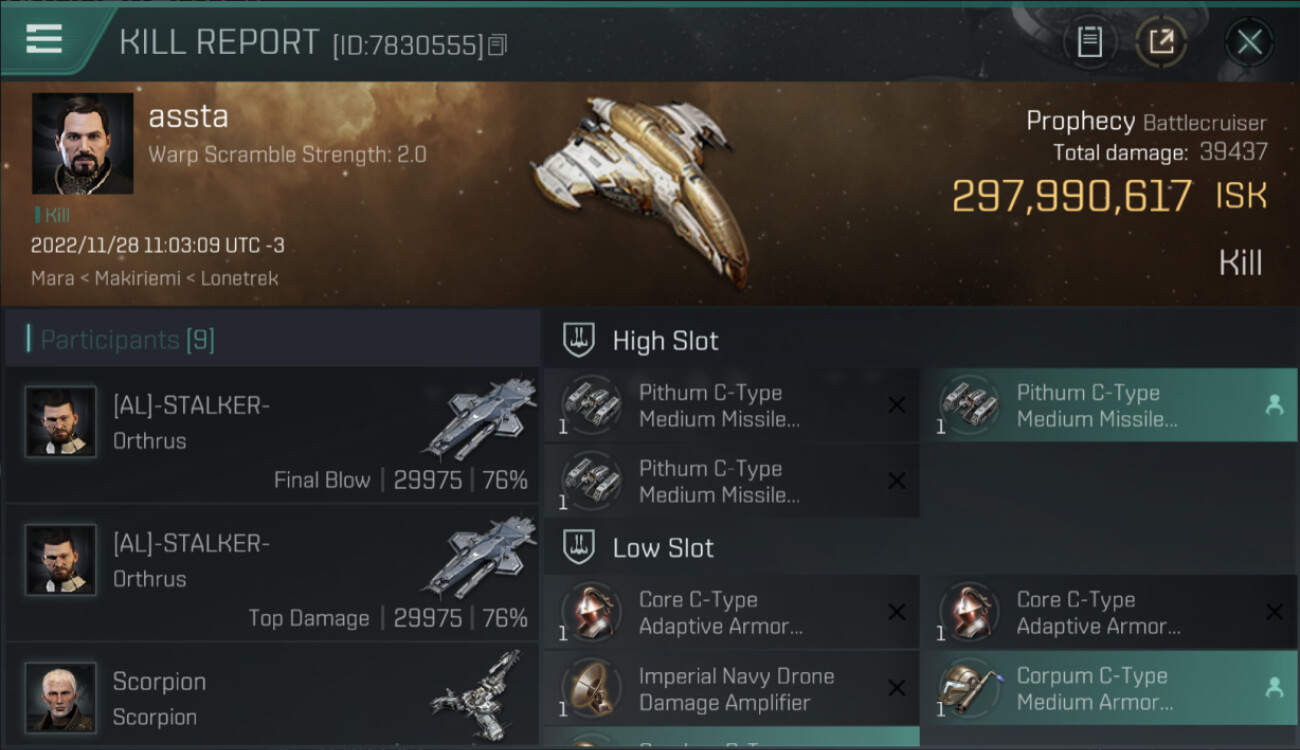Click the X on first Pithum C-Type module

[x=897, y=405]
